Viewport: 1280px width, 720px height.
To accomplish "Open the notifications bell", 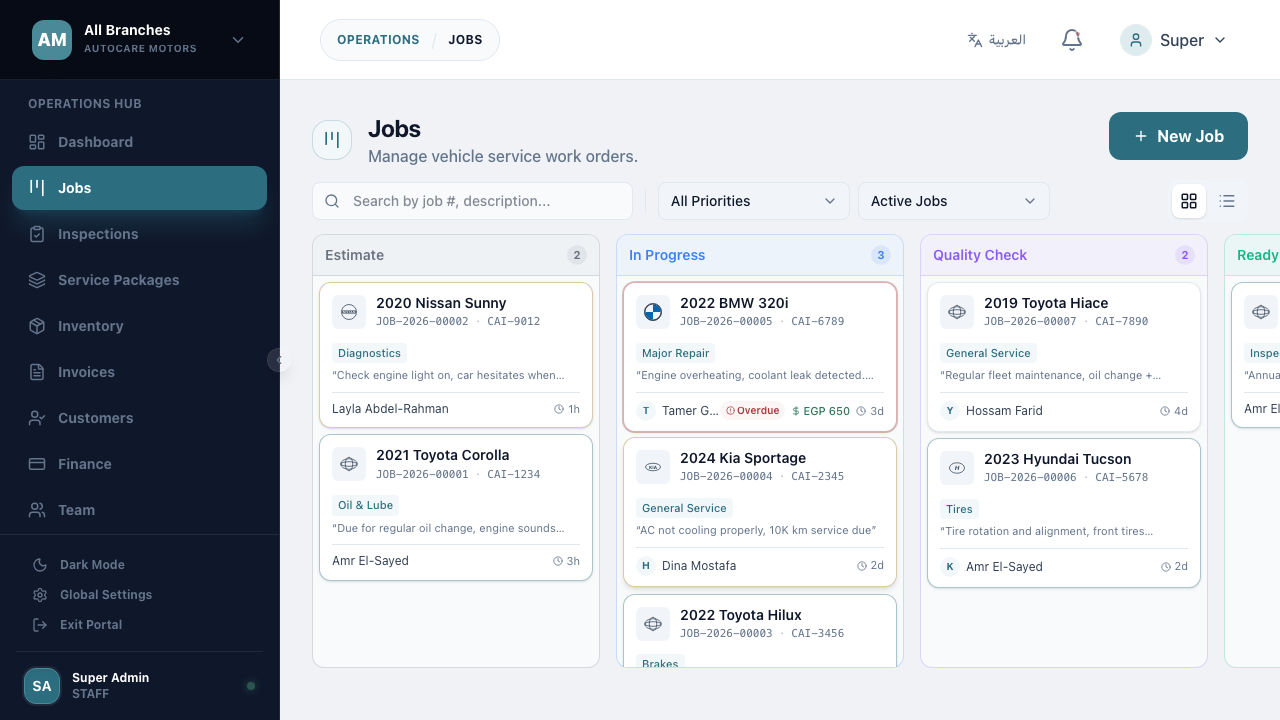I will (x=1072, y=40).
